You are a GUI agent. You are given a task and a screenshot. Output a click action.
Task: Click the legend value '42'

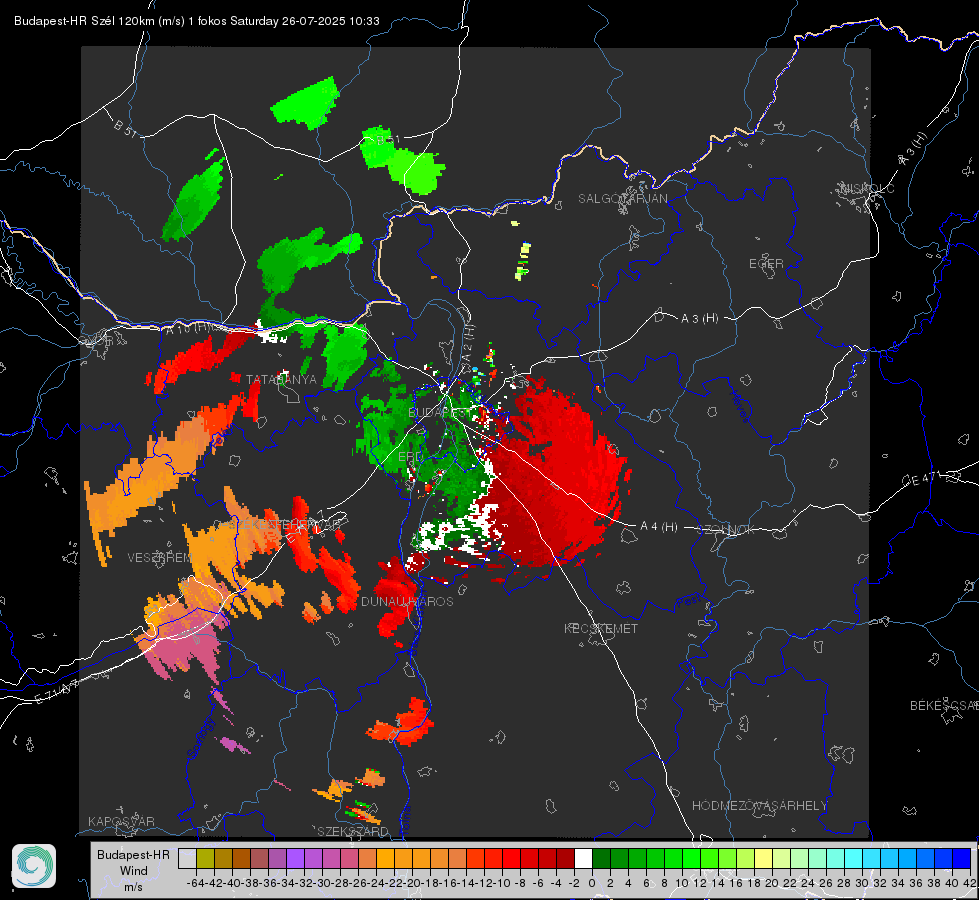click(969, 883)
